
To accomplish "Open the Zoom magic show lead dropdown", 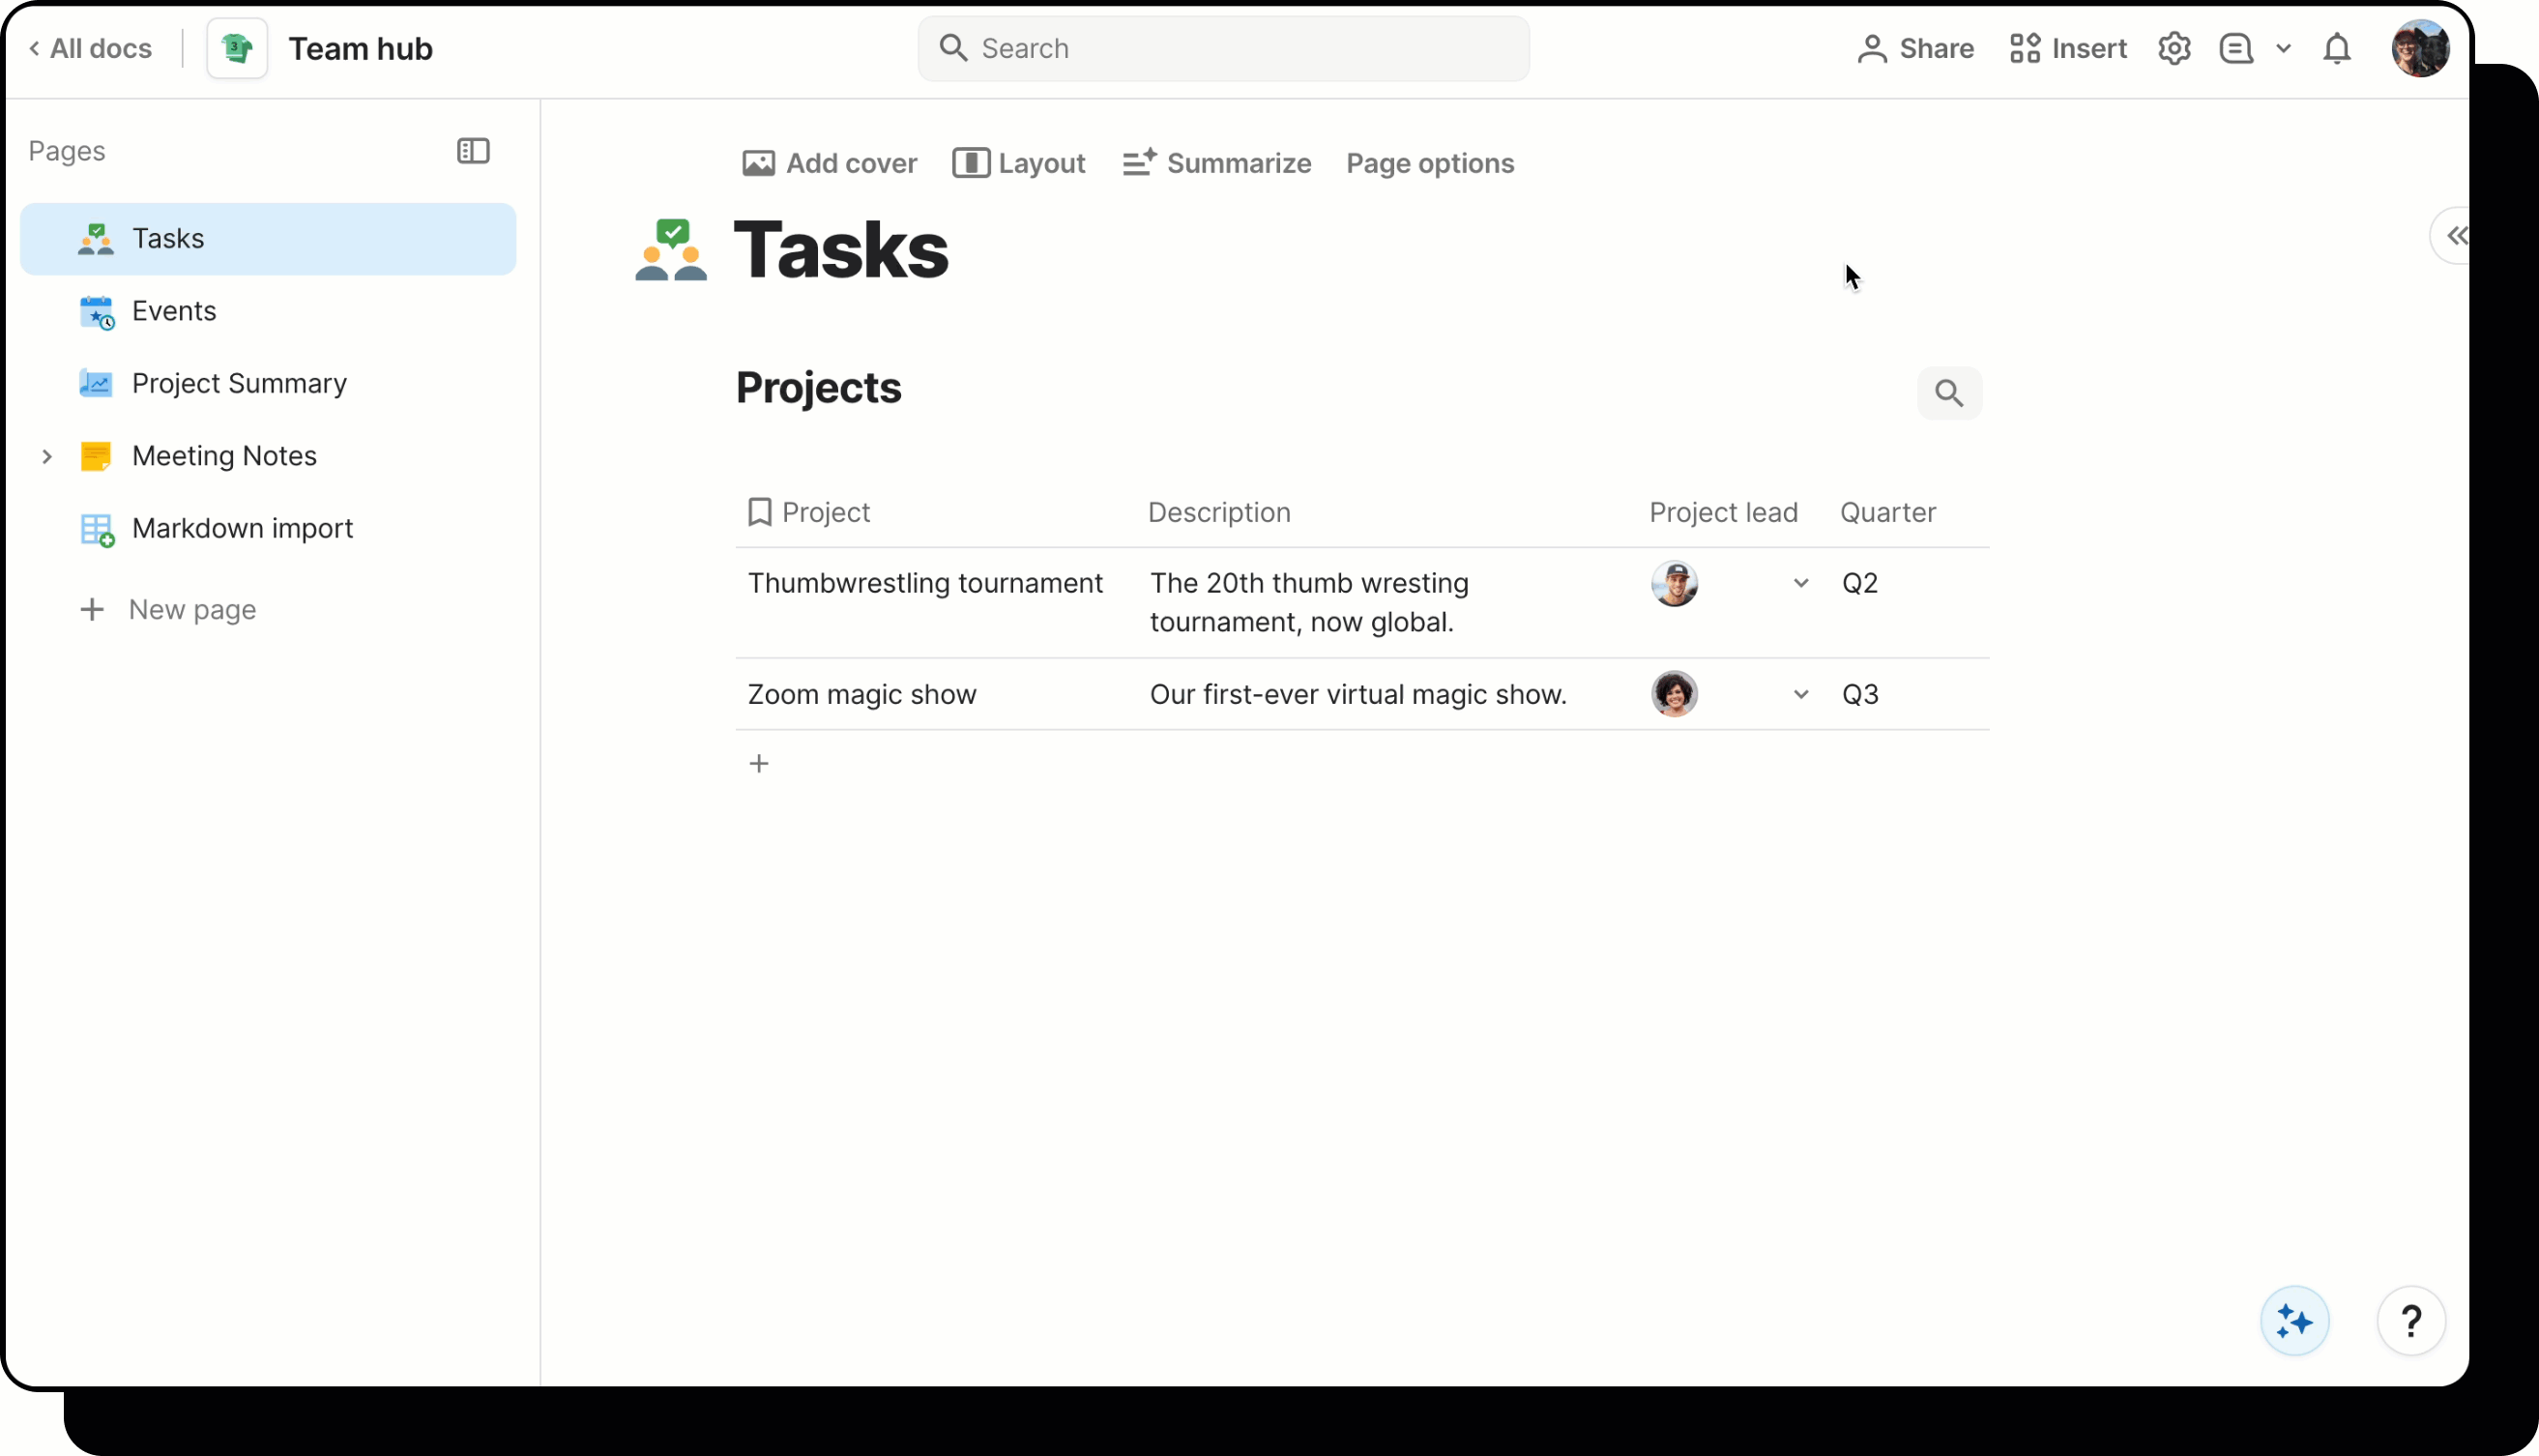I will pyautogui.click(x=1799, y=694).
